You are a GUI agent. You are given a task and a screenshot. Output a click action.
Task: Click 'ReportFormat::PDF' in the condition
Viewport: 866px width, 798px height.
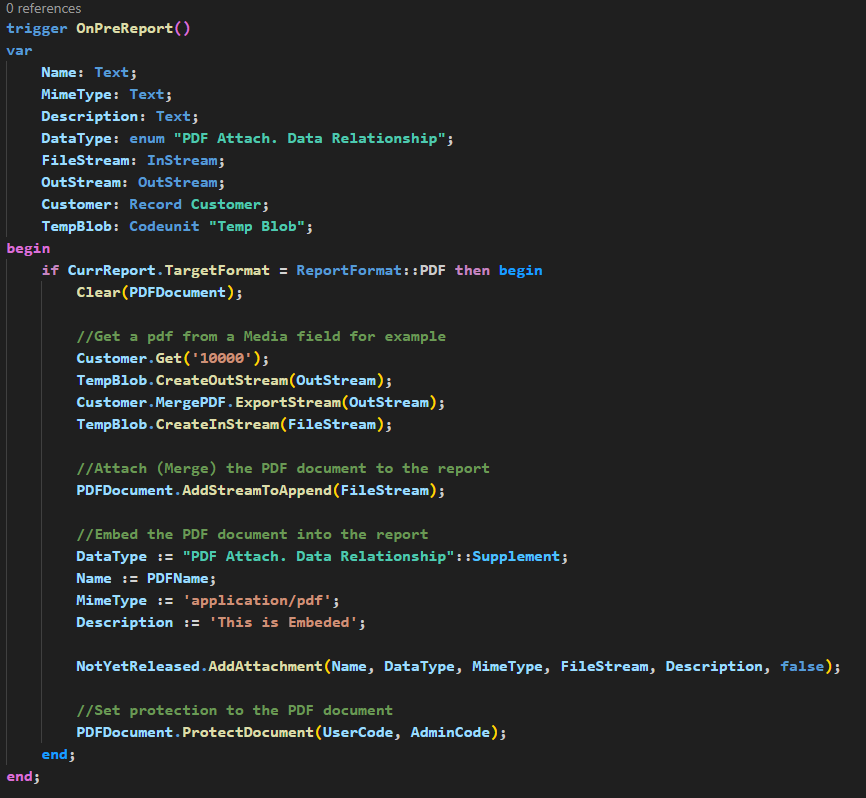coord(371,271)
